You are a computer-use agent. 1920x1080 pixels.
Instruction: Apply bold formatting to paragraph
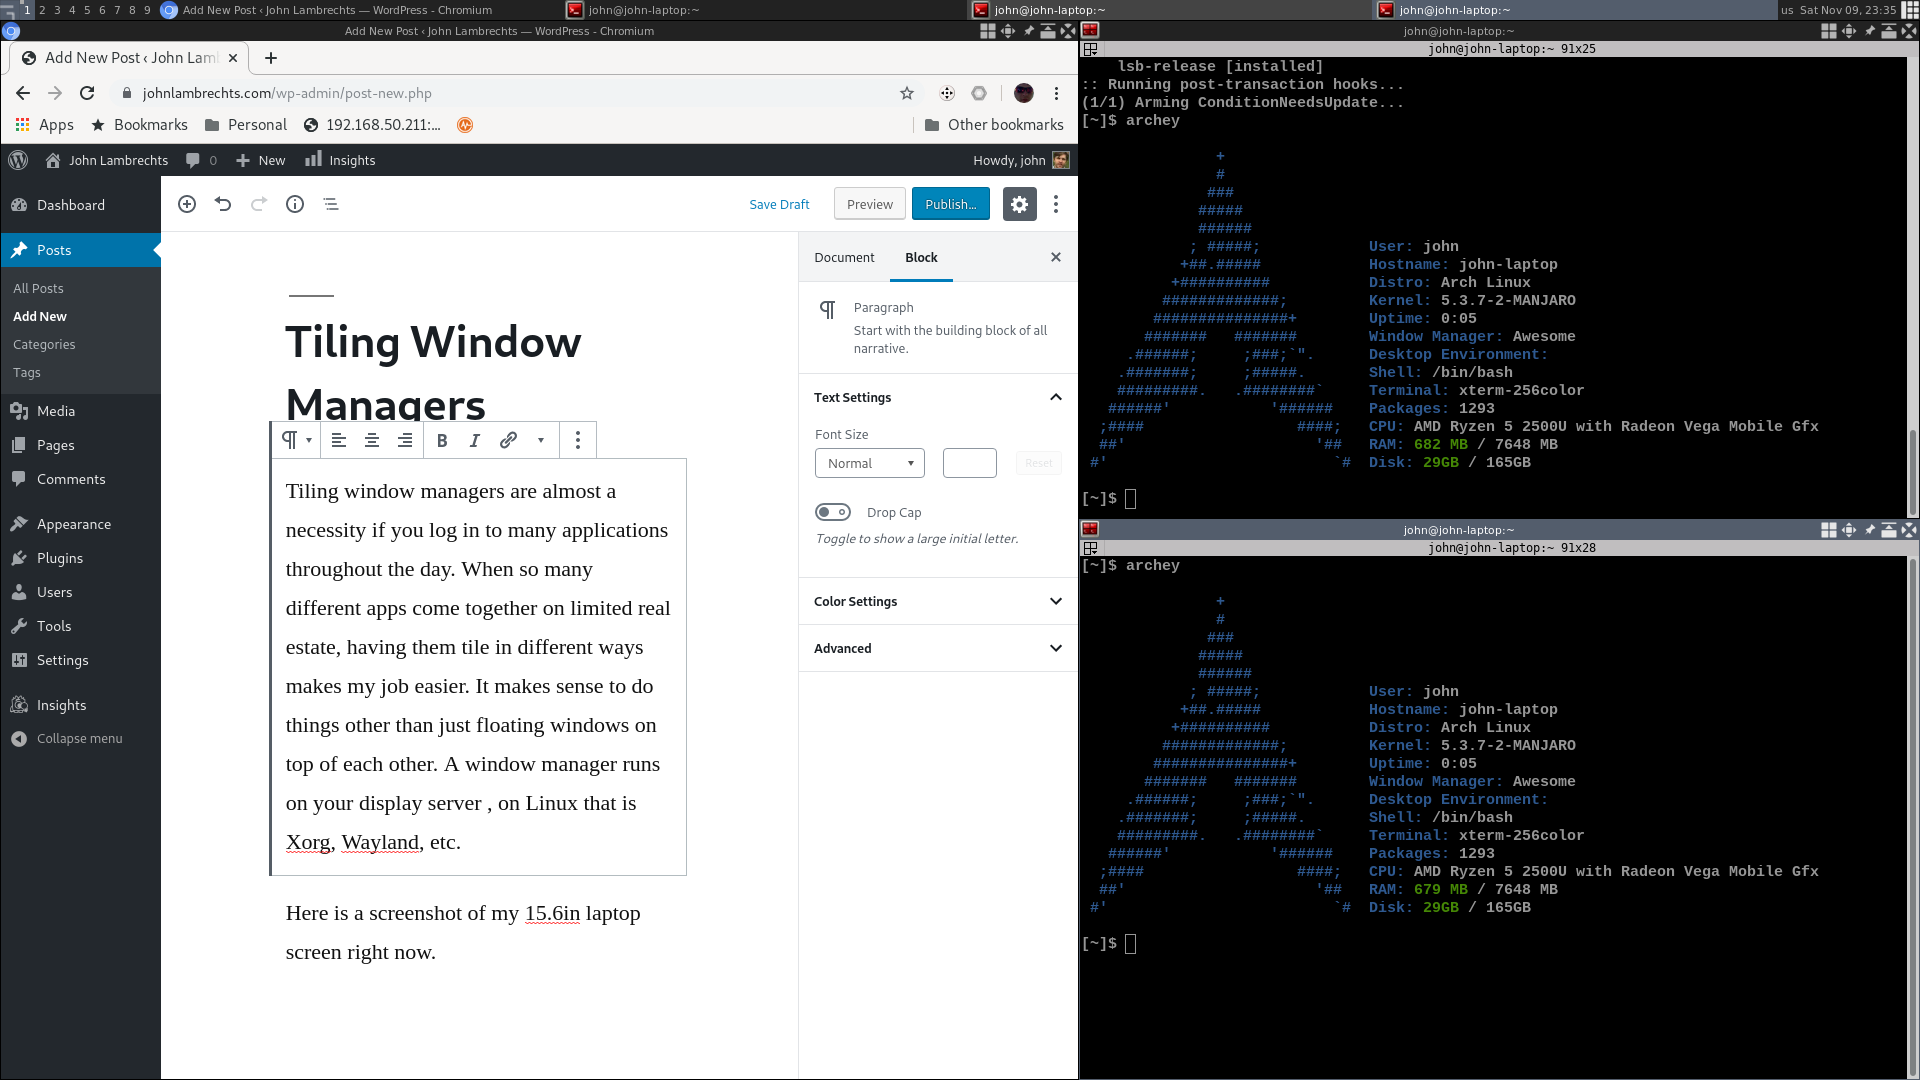442,440
